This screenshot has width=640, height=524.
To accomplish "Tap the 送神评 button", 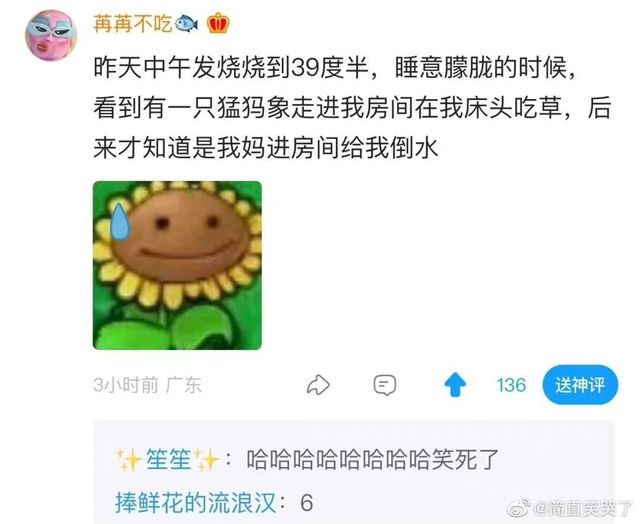I will pos(580,385).
